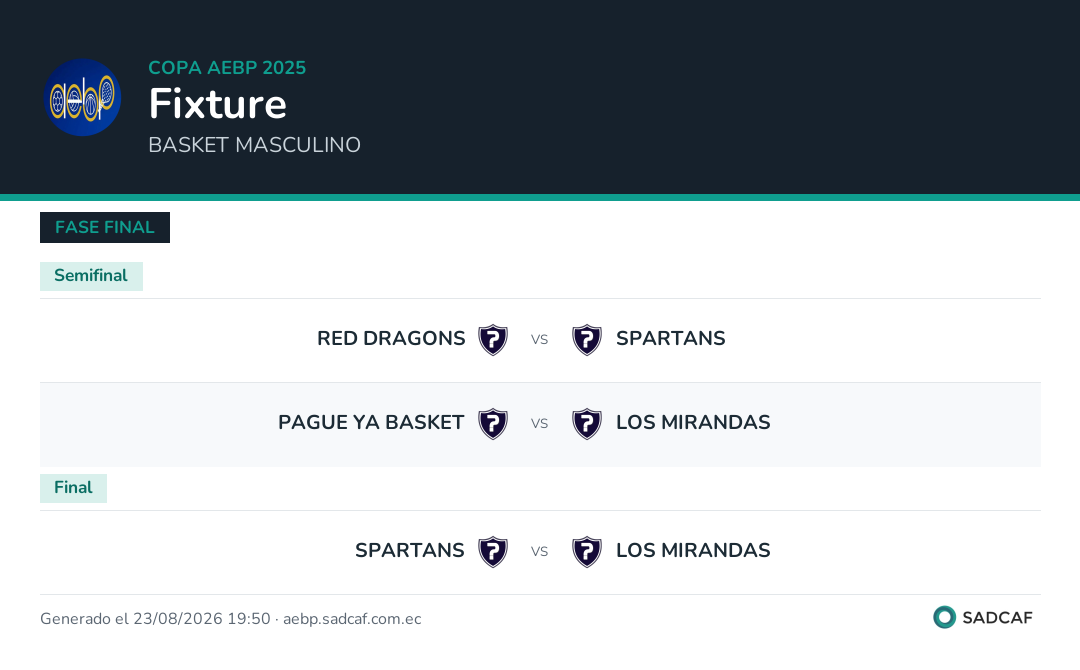
Task: Open RED DRAGONS team name
Action: (391, 339)
